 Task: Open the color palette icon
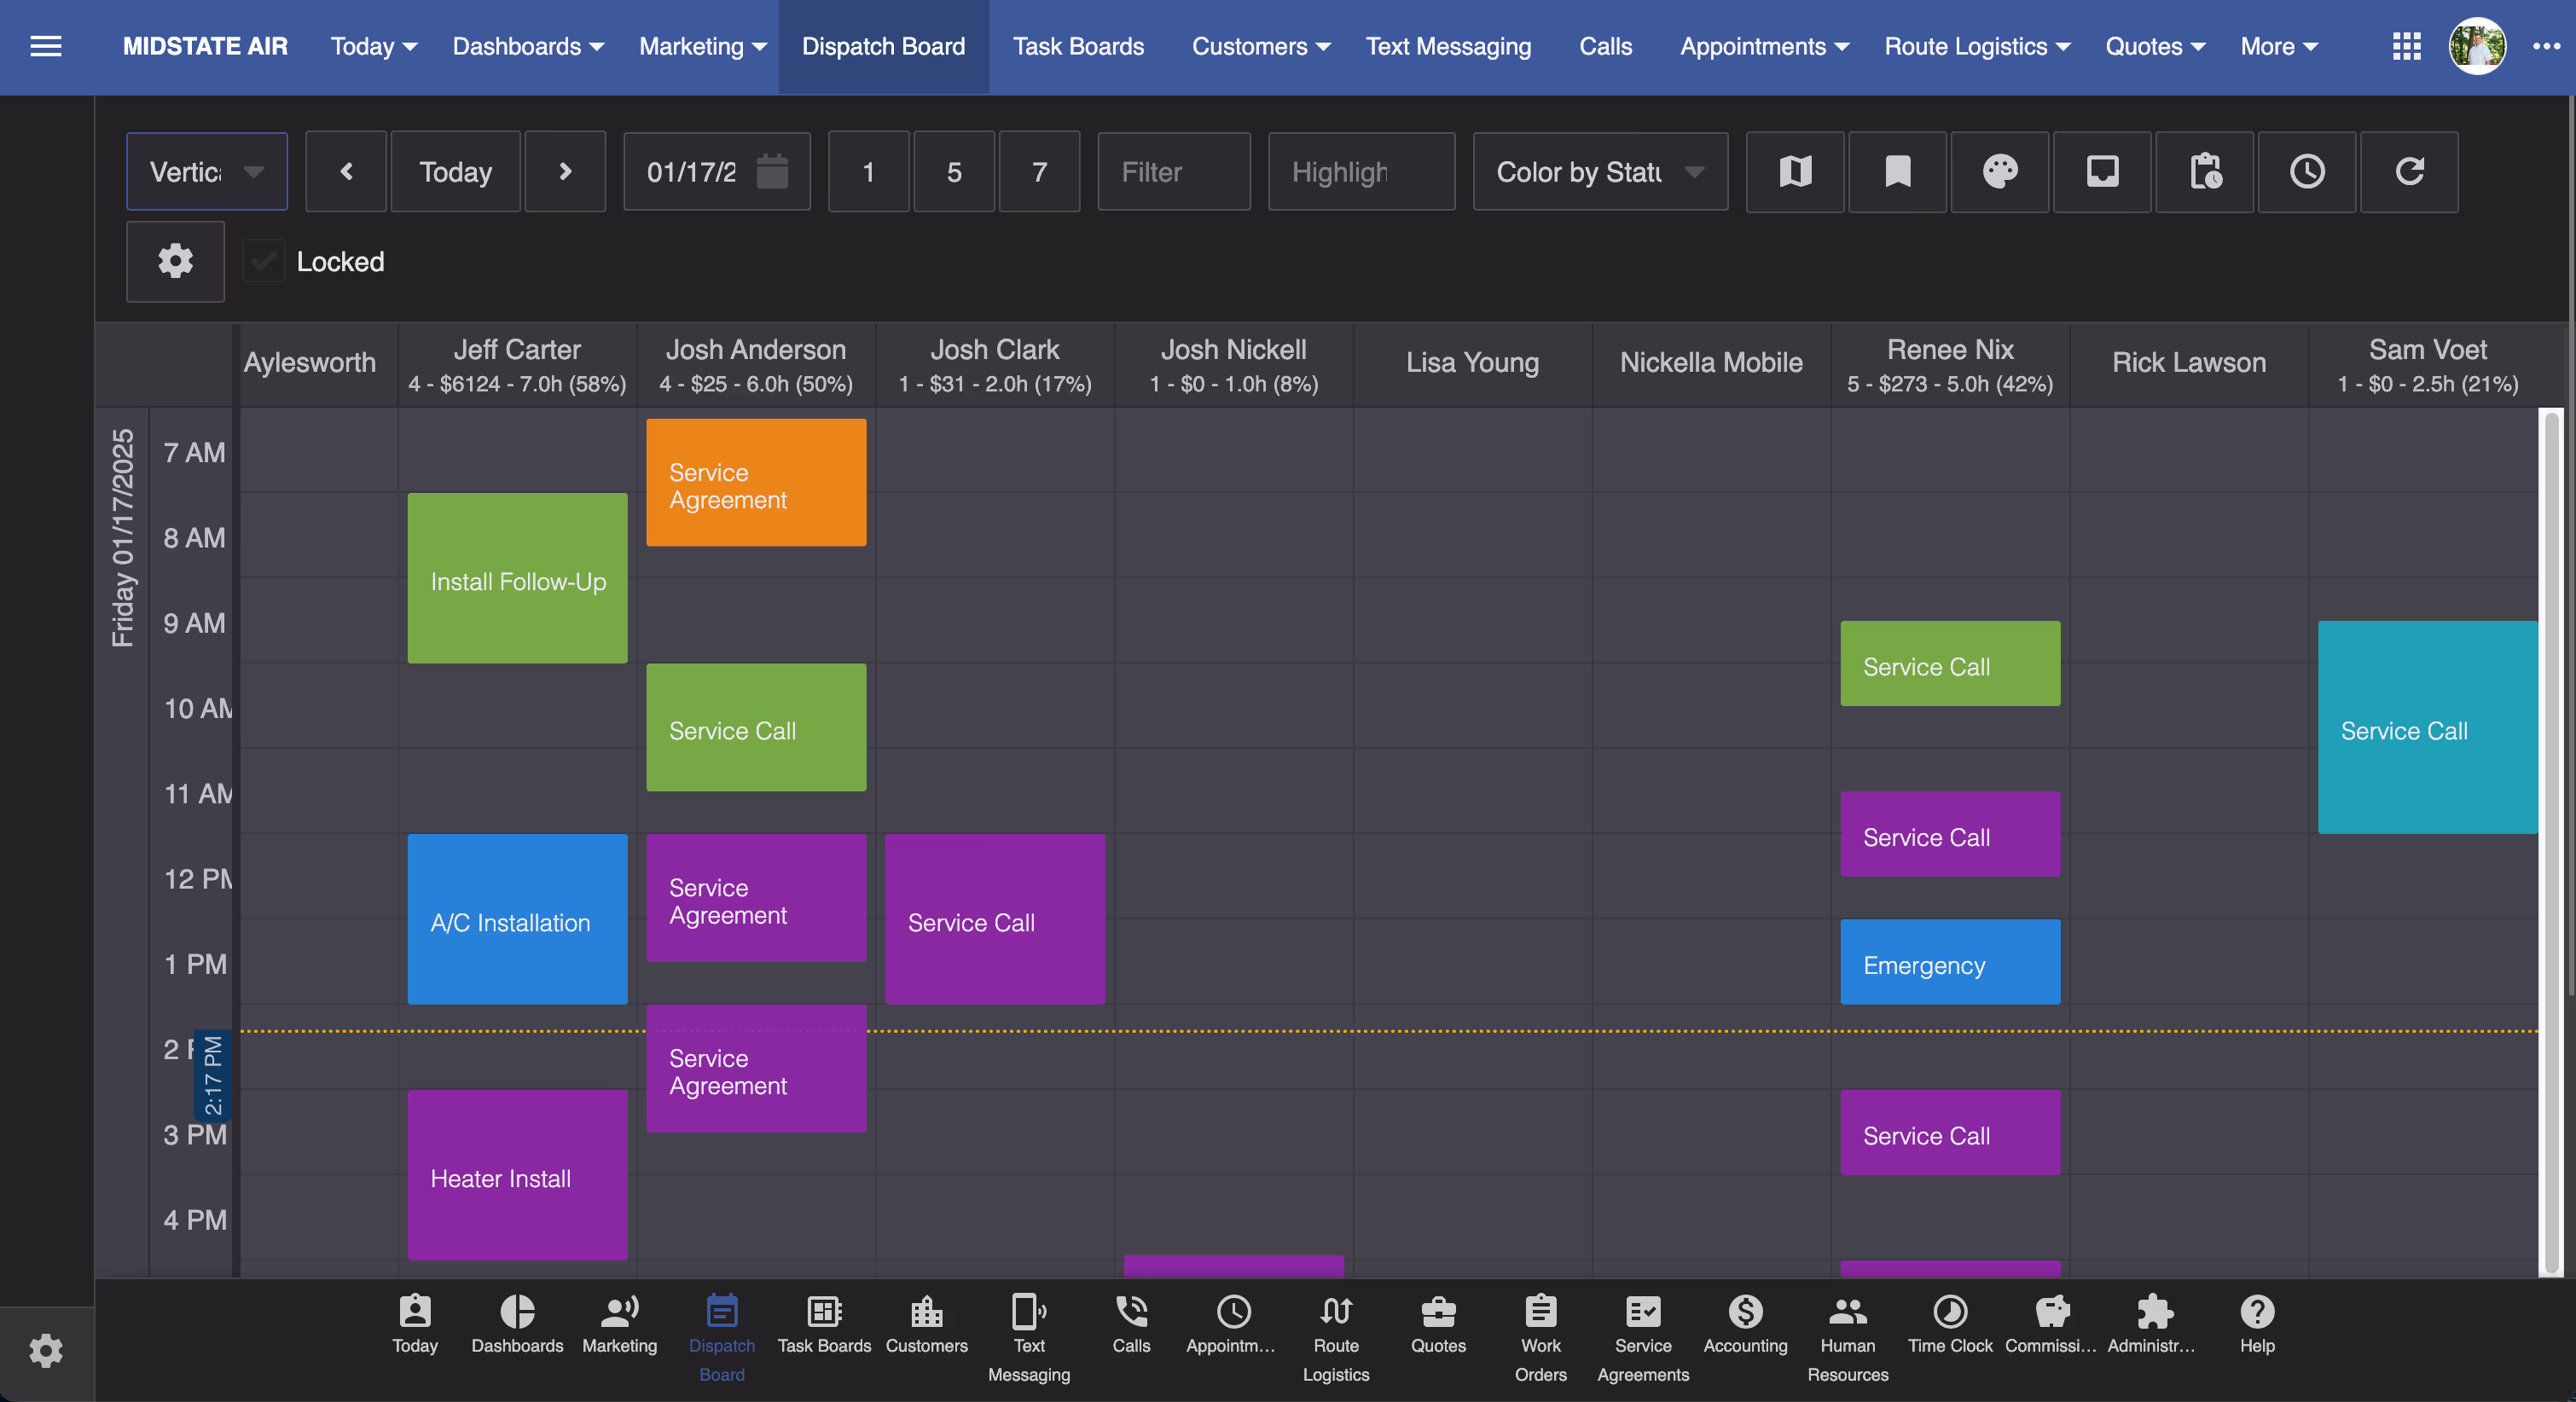point(1999,172)
